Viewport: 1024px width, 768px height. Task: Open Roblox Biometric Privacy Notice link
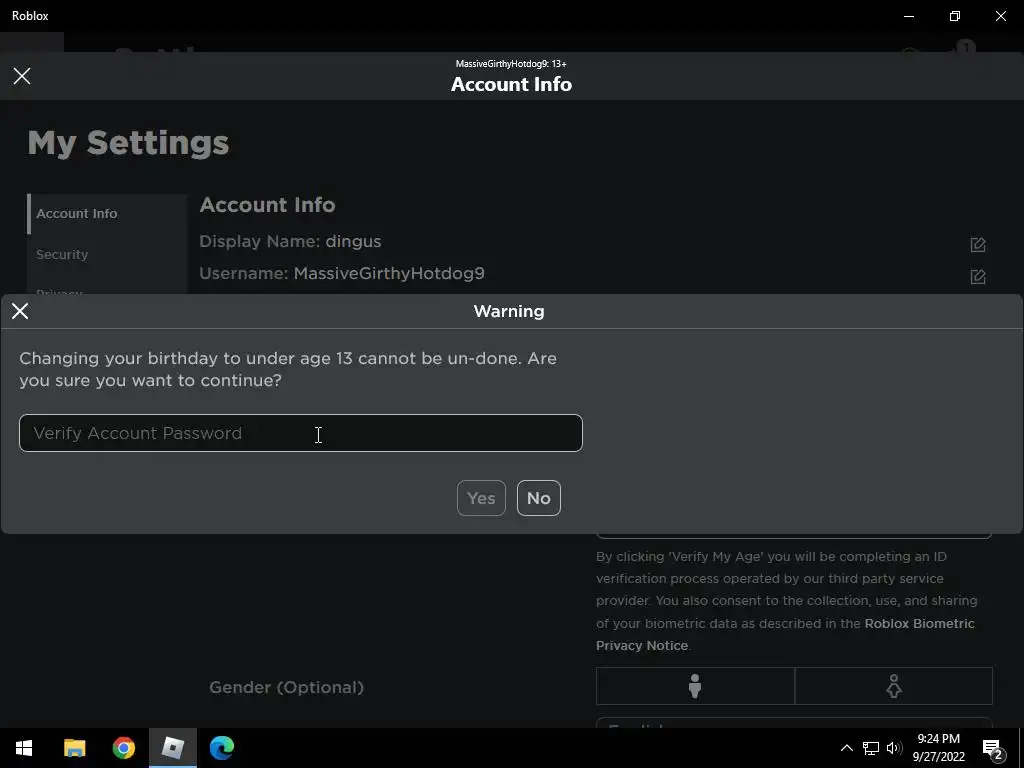(x=785, y=634)
